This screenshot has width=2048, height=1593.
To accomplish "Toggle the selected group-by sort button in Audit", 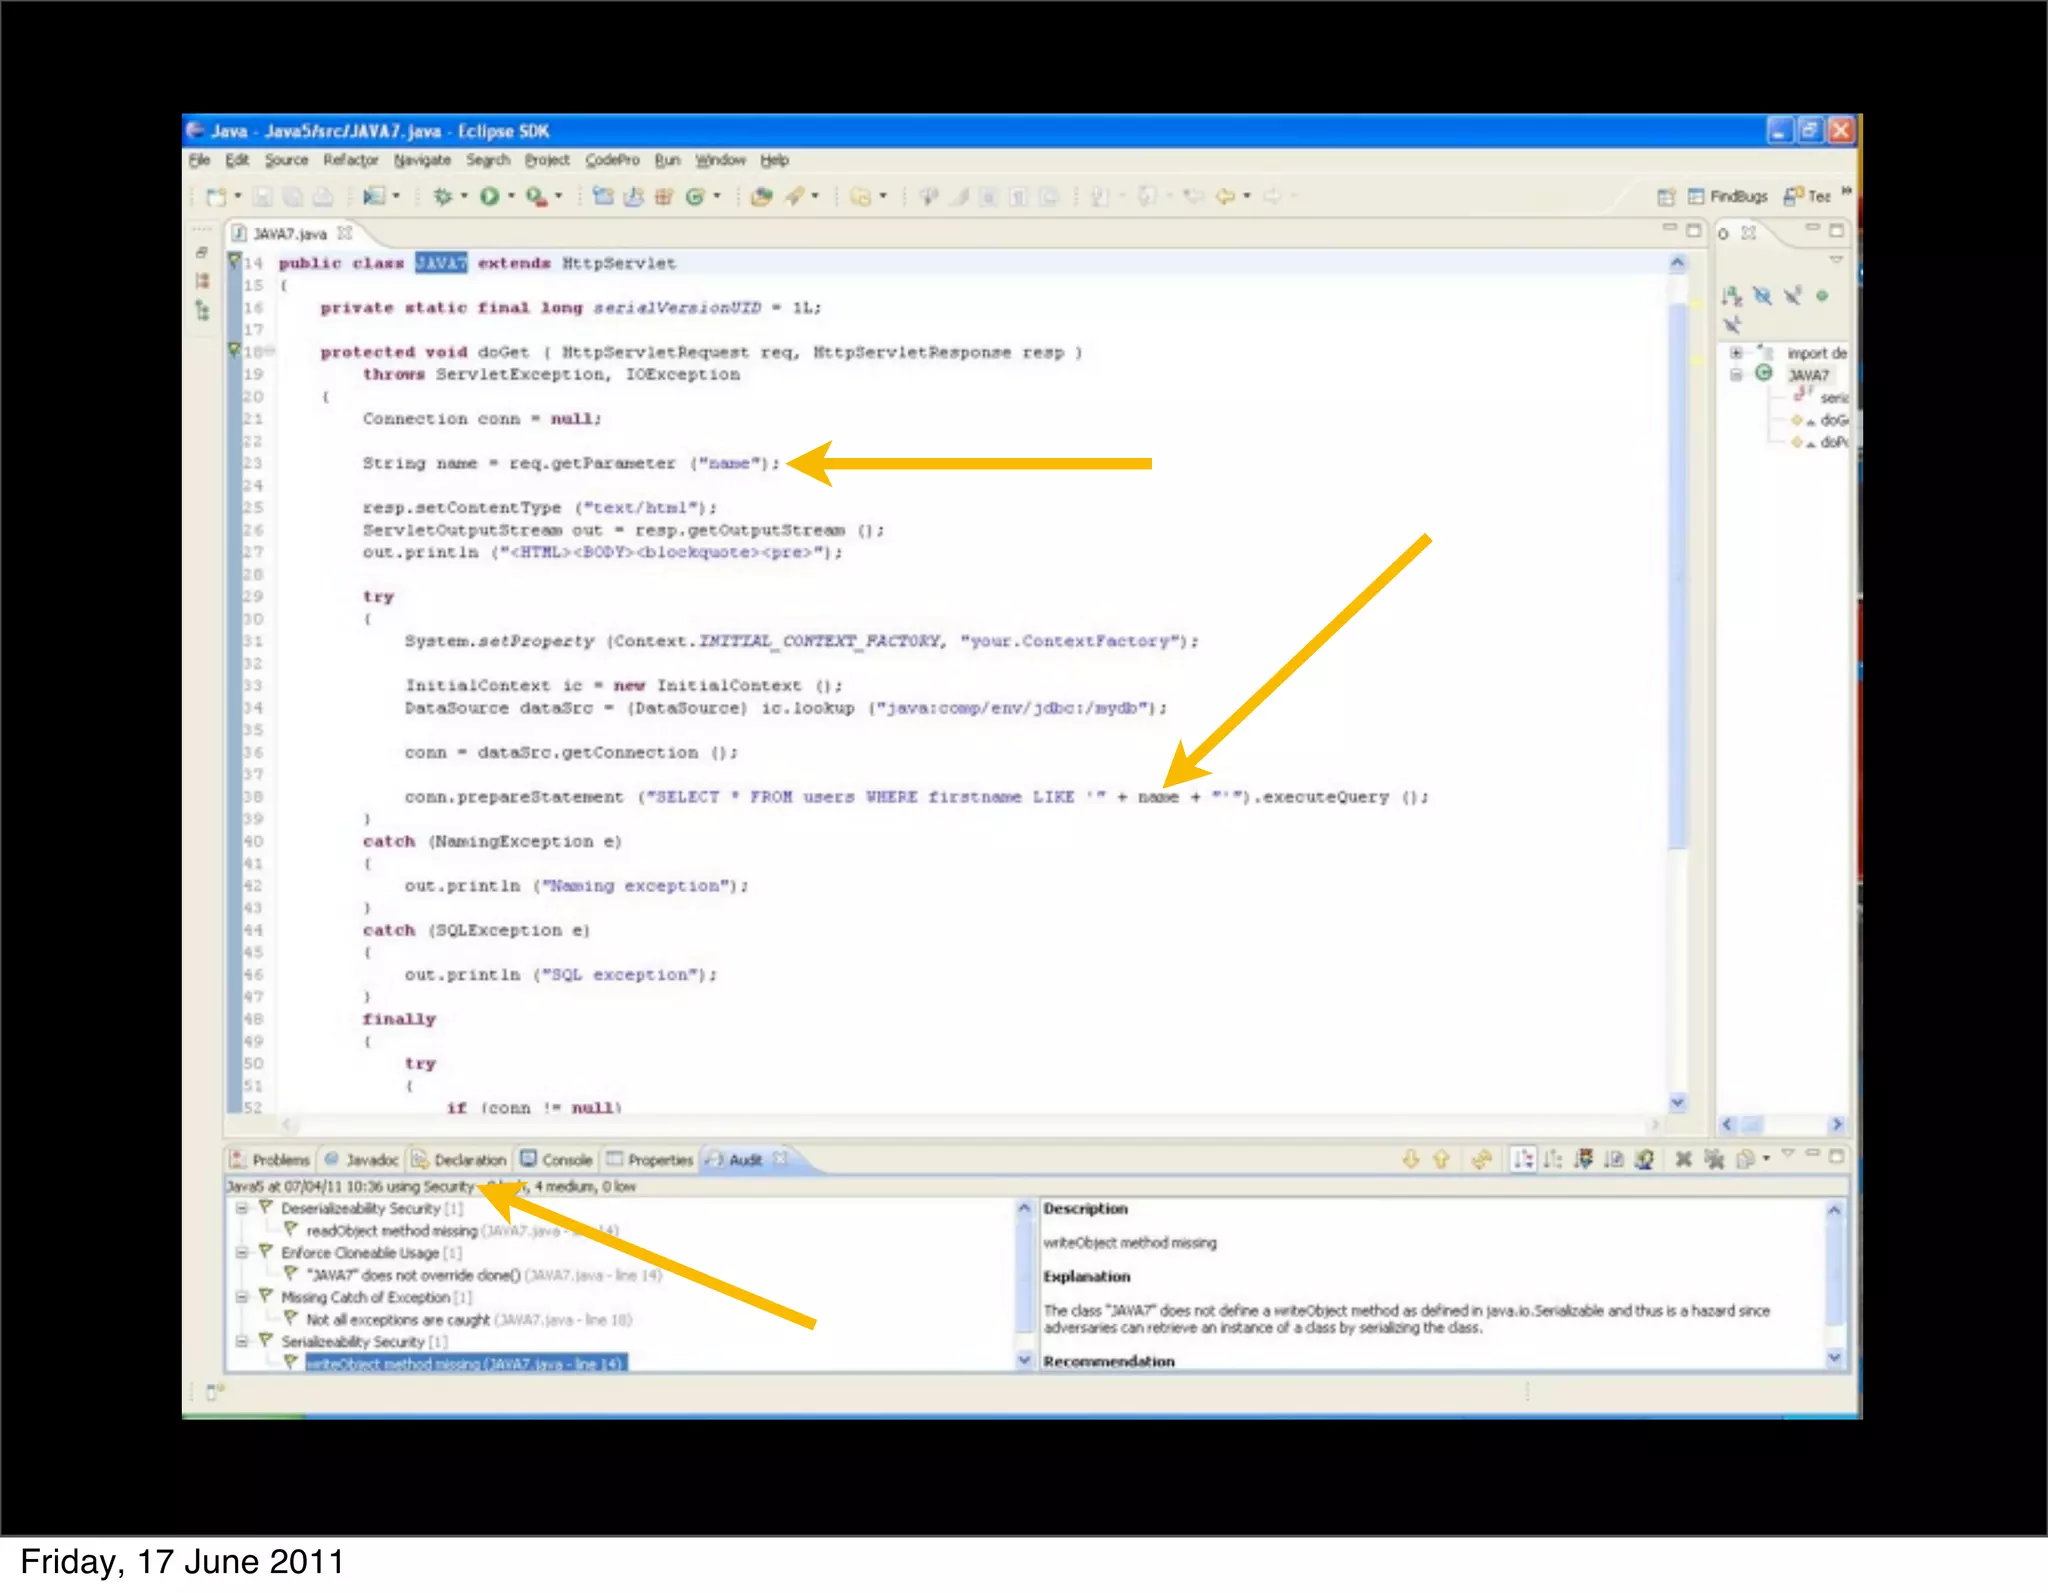I will [1522, 1159].
